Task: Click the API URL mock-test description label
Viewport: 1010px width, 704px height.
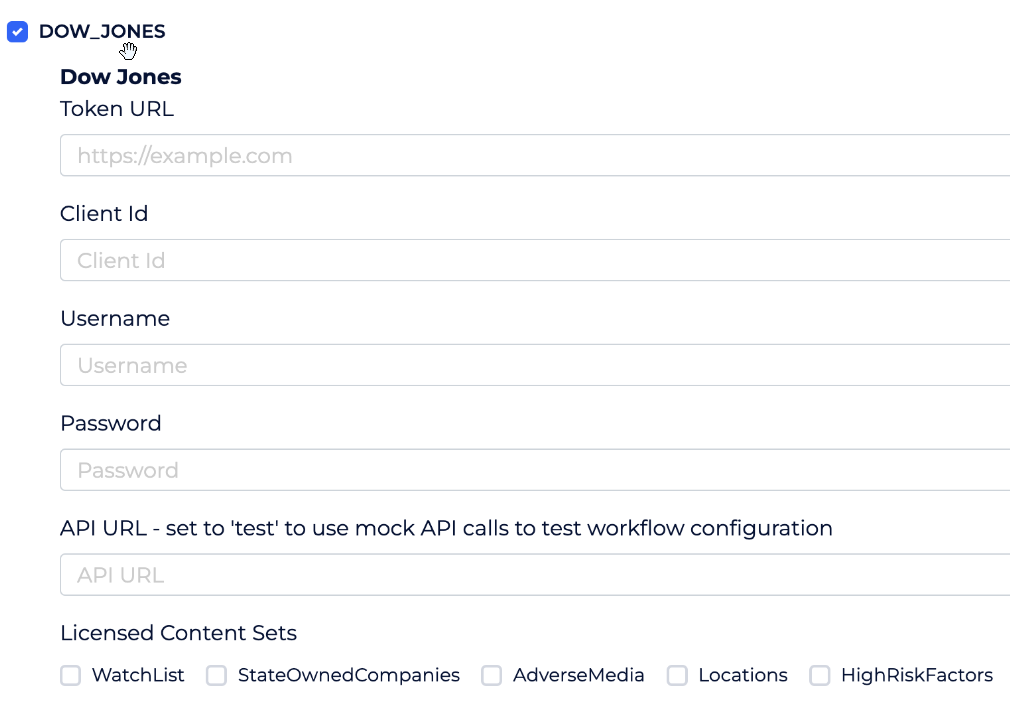Action: [x=446, y=528]
